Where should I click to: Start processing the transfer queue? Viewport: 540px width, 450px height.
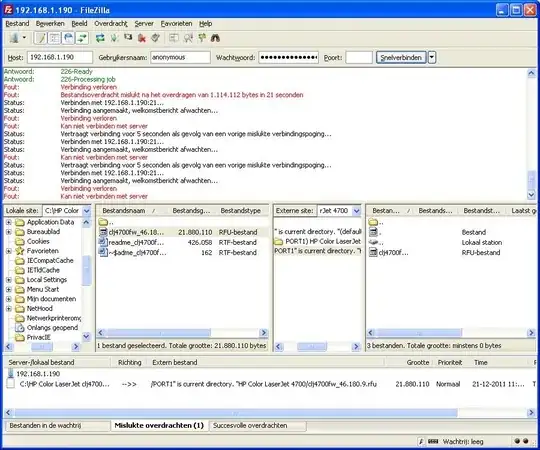pyautogui.click(x=114, y=38)
